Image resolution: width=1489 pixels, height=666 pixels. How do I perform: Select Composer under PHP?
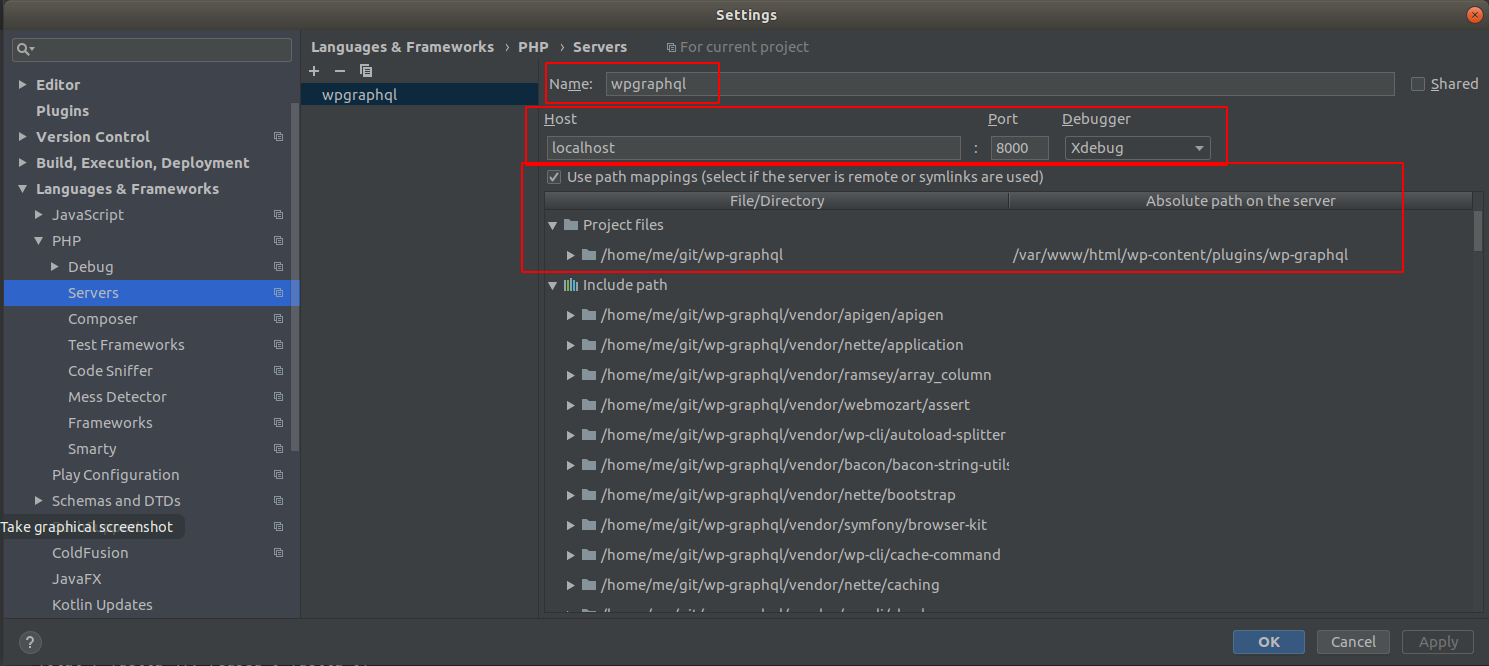[103, 319]
